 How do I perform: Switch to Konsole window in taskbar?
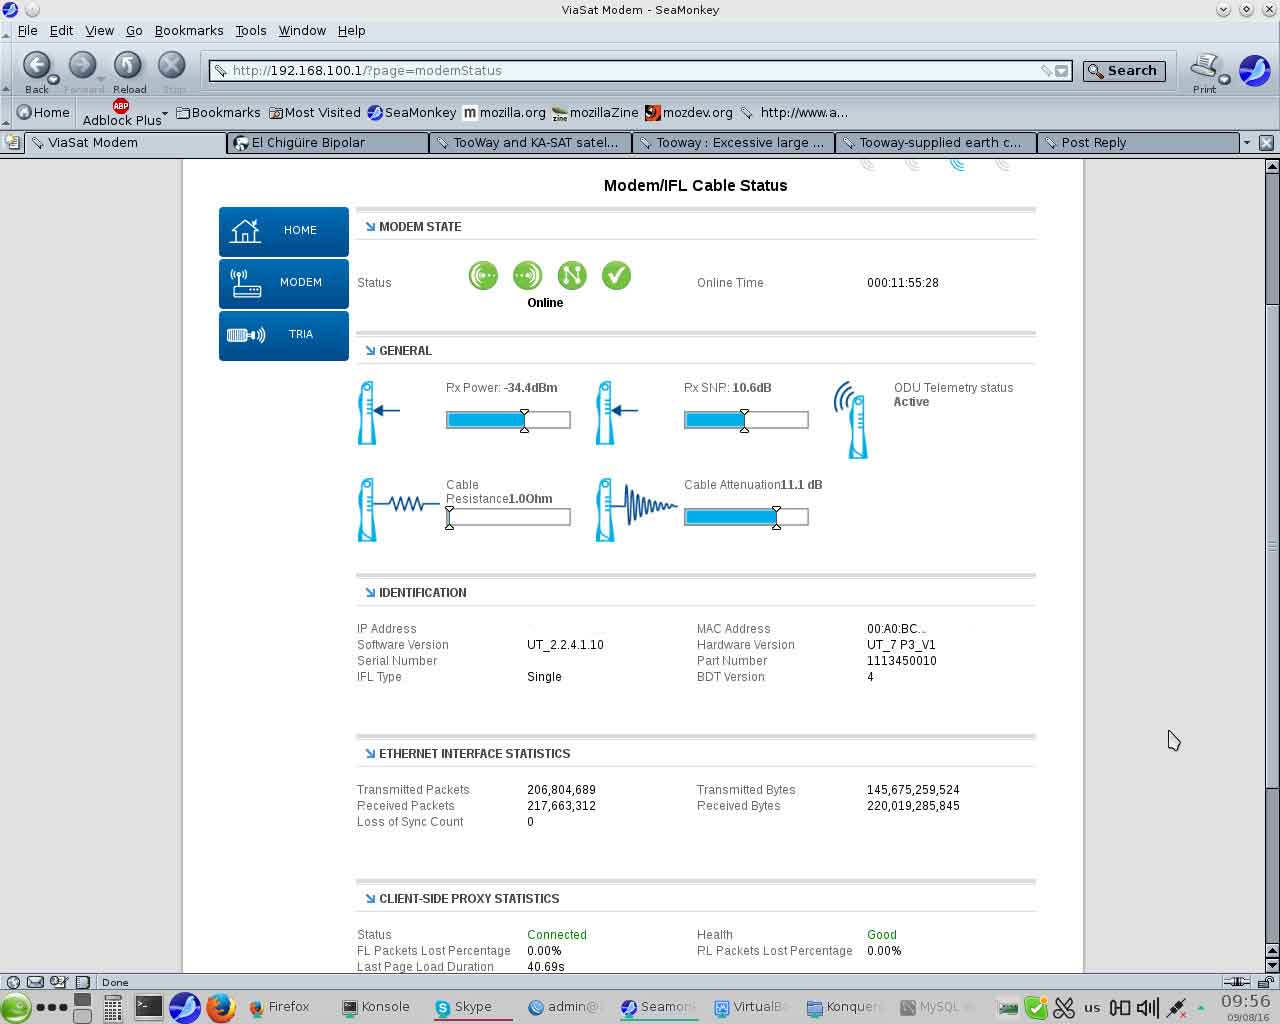(x=376, y=1007)
